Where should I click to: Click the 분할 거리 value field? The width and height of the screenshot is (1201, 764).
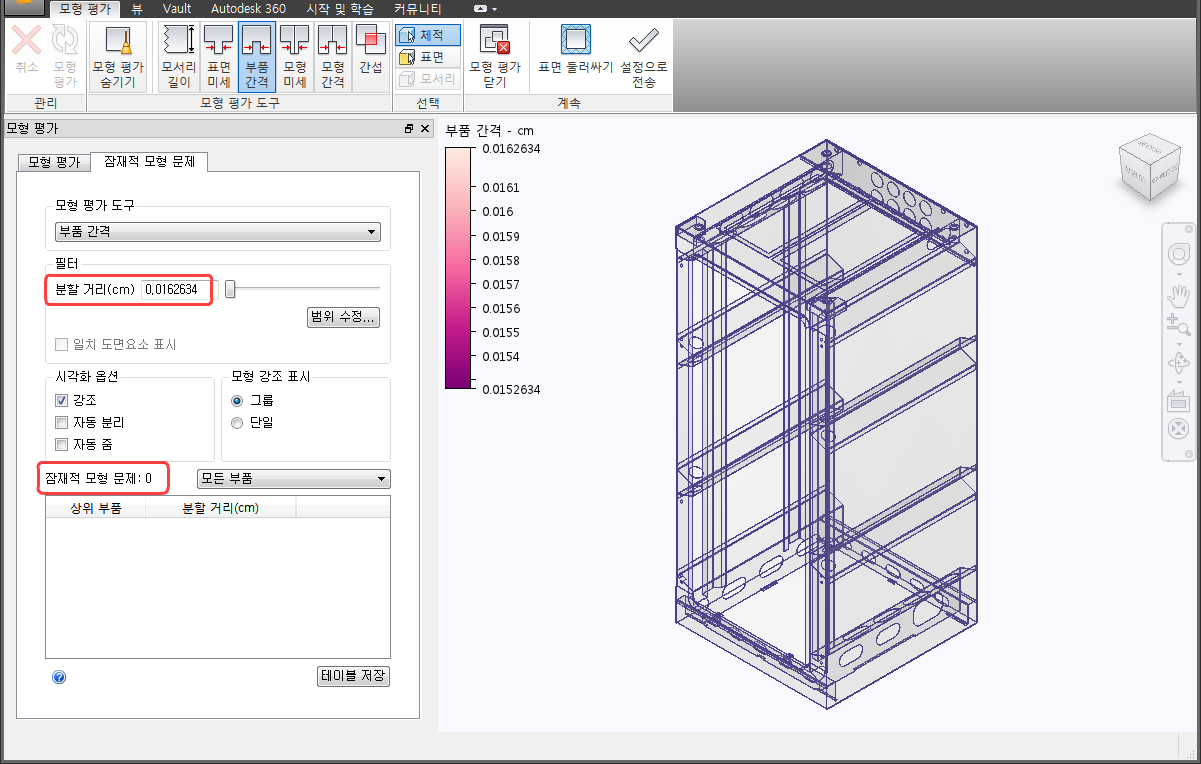(177, 289)
